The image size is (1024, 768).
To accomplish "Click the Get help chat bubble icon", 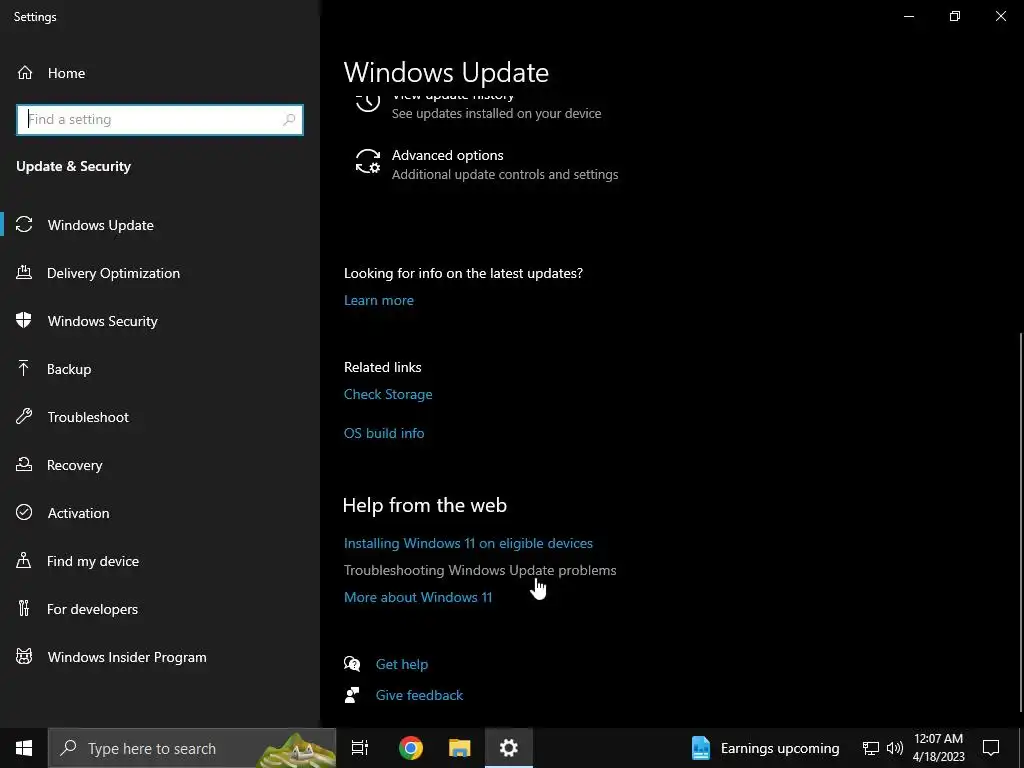I will [x=352, y=664].
